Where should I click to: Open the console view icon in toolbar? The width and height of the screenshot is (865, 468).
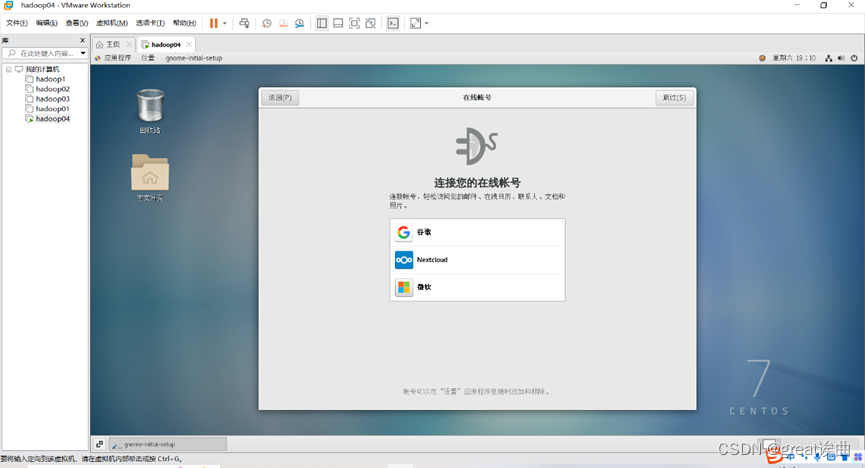click(x=393, y=23)
